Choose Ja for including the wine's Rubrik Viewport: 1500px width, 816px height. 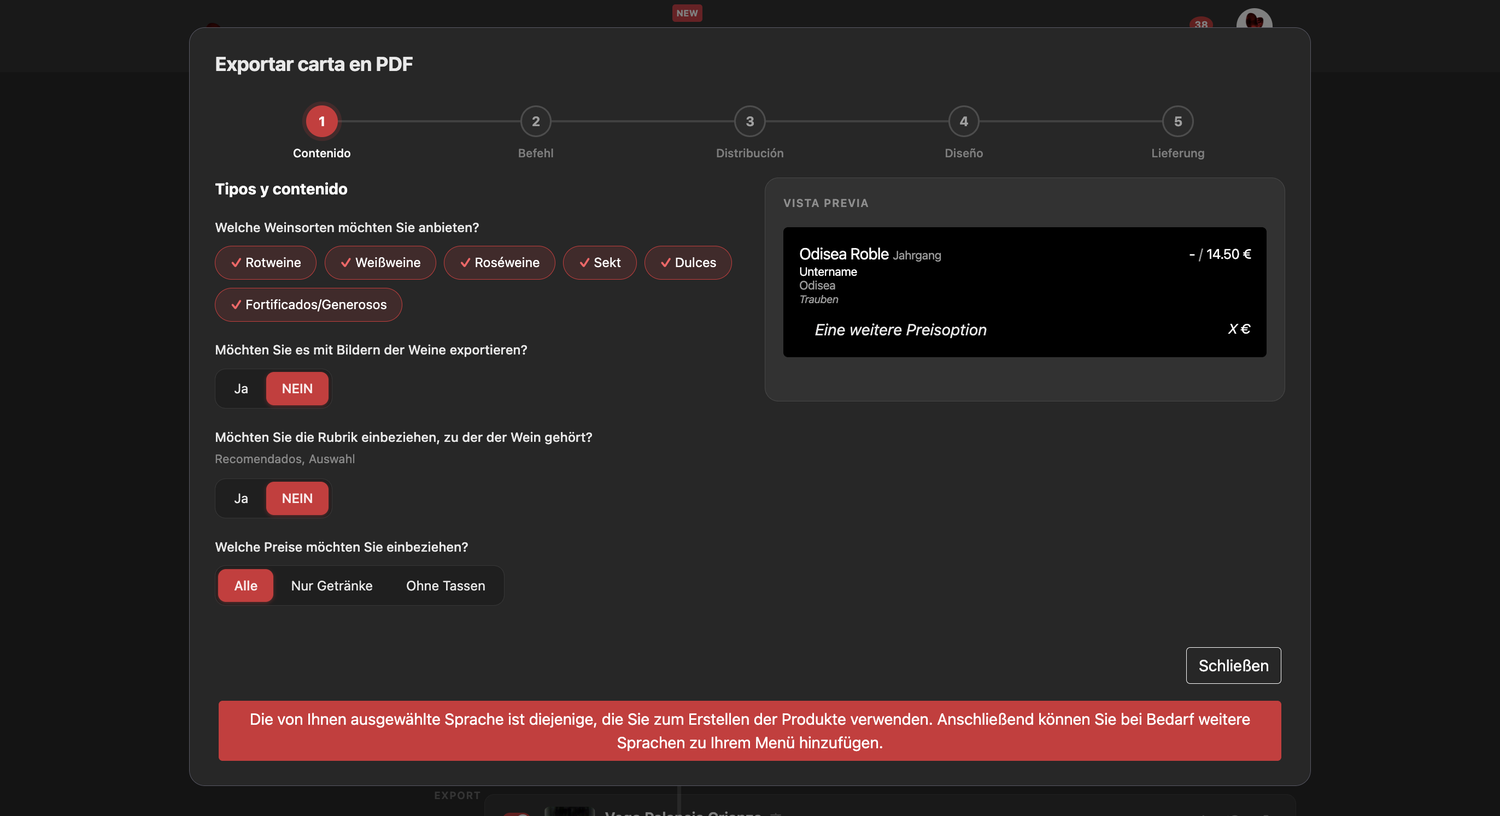[241, 499]
